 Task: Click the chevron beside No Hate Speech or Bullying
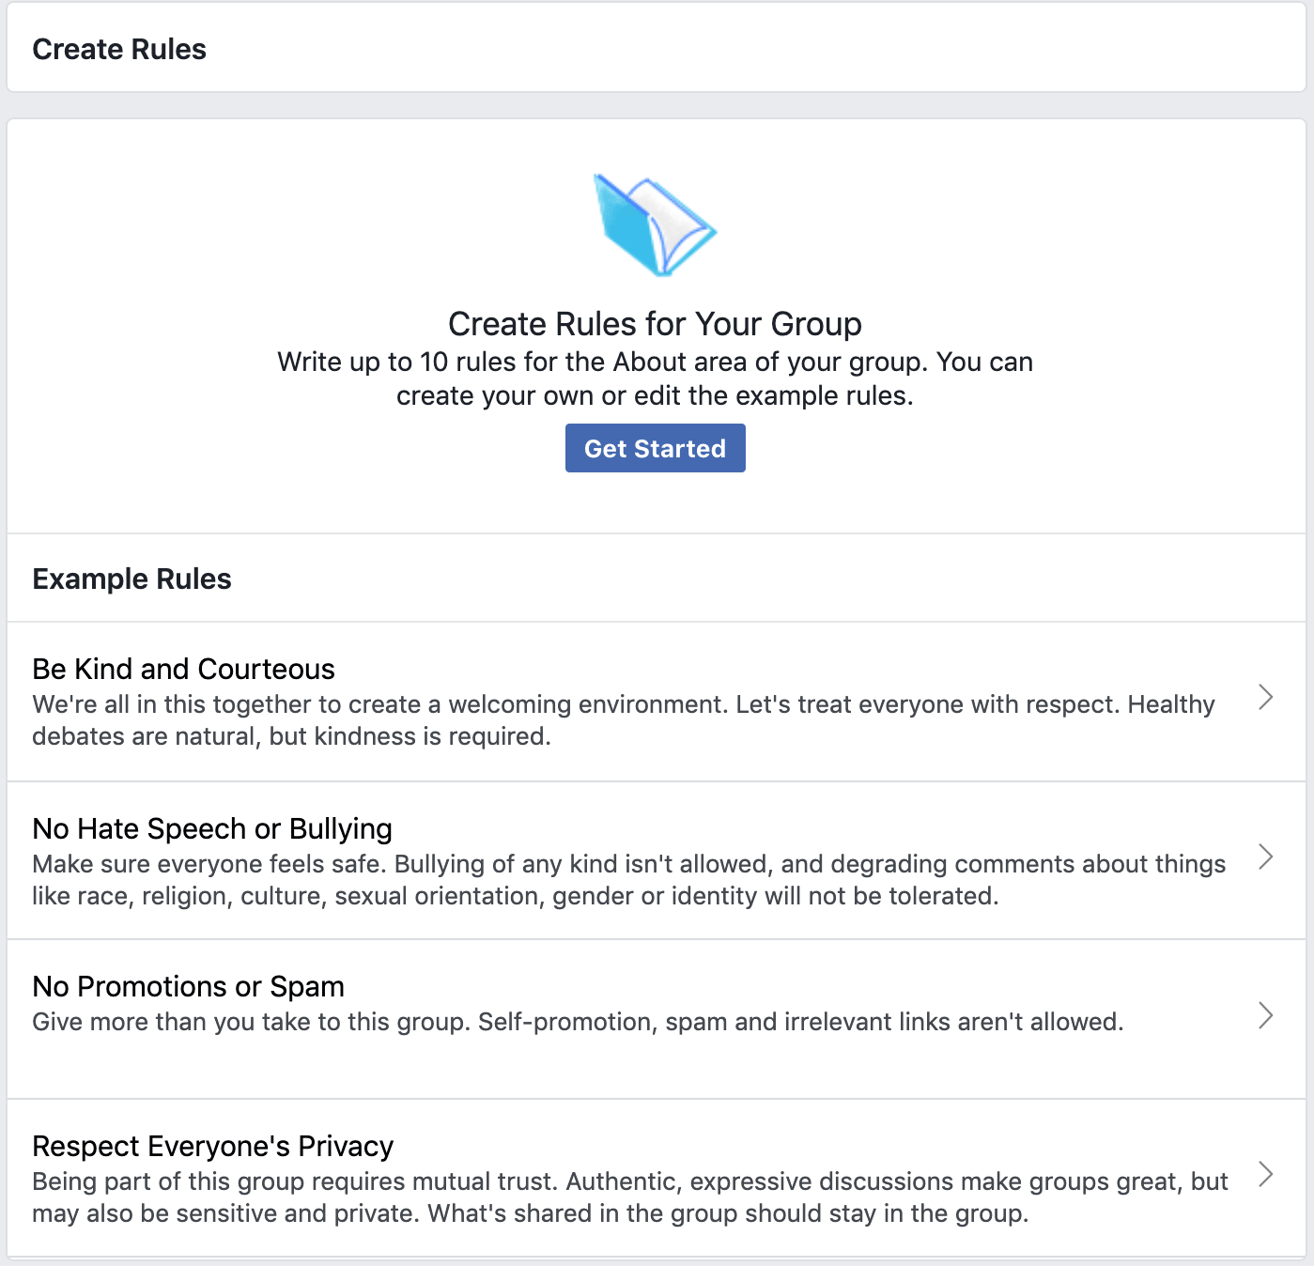point(1265,858)
